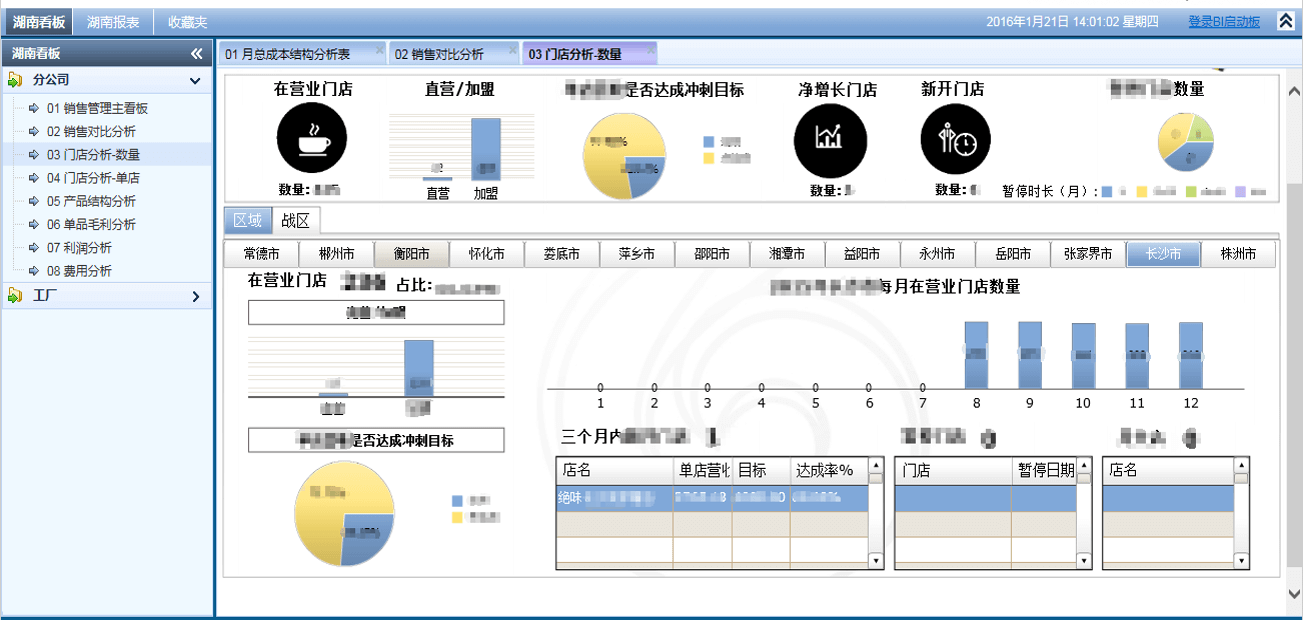
Task: Open the 湖南报表 top menu
Action: (112, 21)
